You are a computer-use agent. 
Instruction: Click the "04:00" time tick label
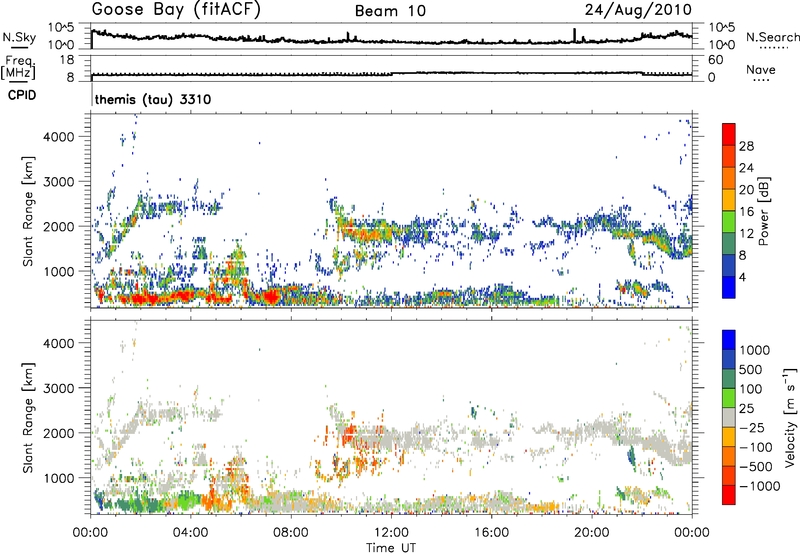click(190, 533)
